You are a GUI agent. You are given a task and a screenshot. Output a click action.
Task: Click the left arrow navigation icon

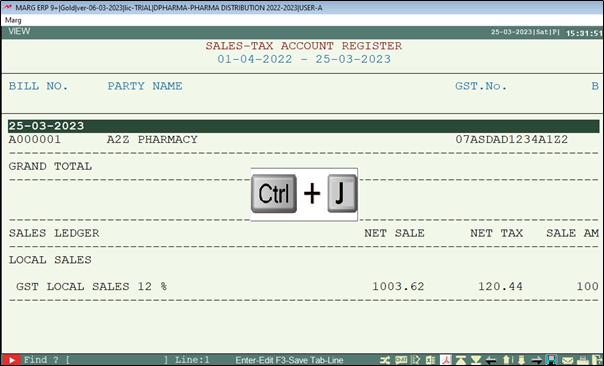[491, 361]
